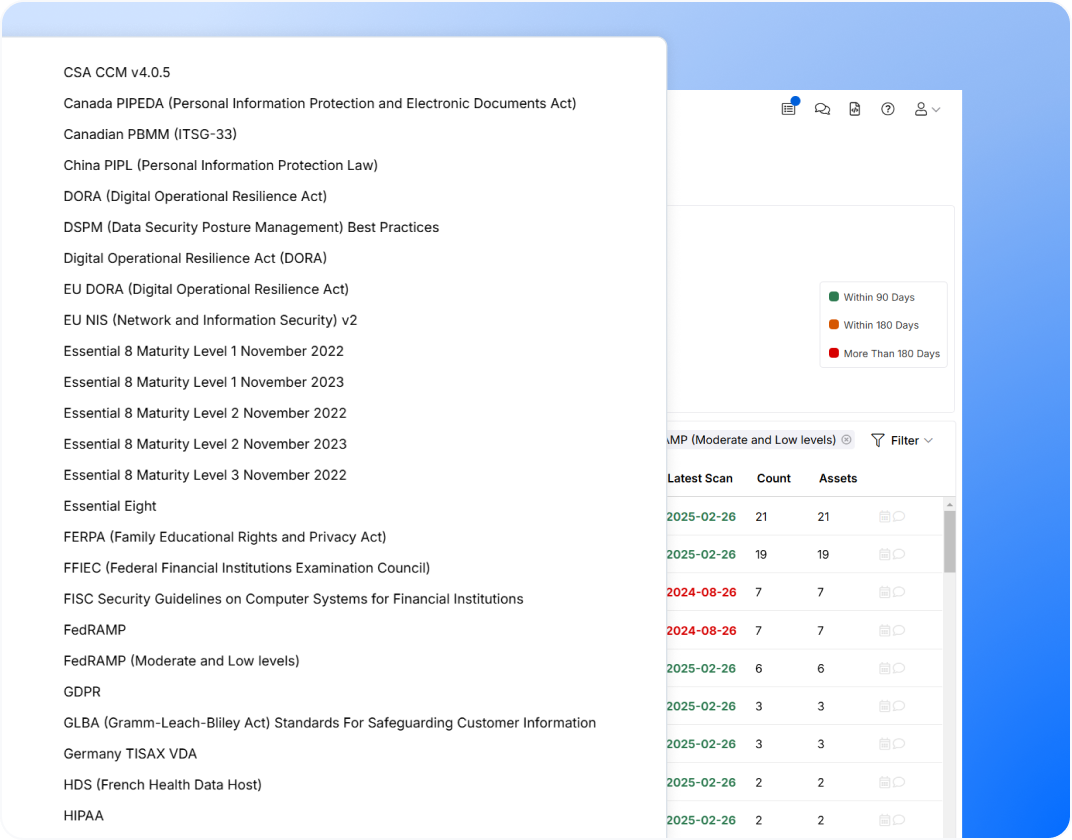
Task: Select DORA (Digital Operational Resilience Act)
Action: 195,196
